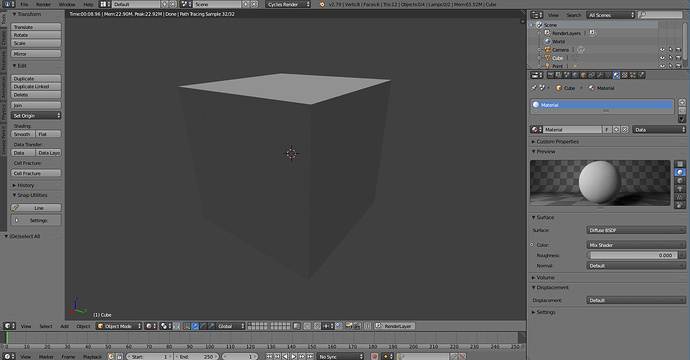690x360 pixels.
Task: Toggle Camera visibility eye in the outliner
Action: point(662,50)
